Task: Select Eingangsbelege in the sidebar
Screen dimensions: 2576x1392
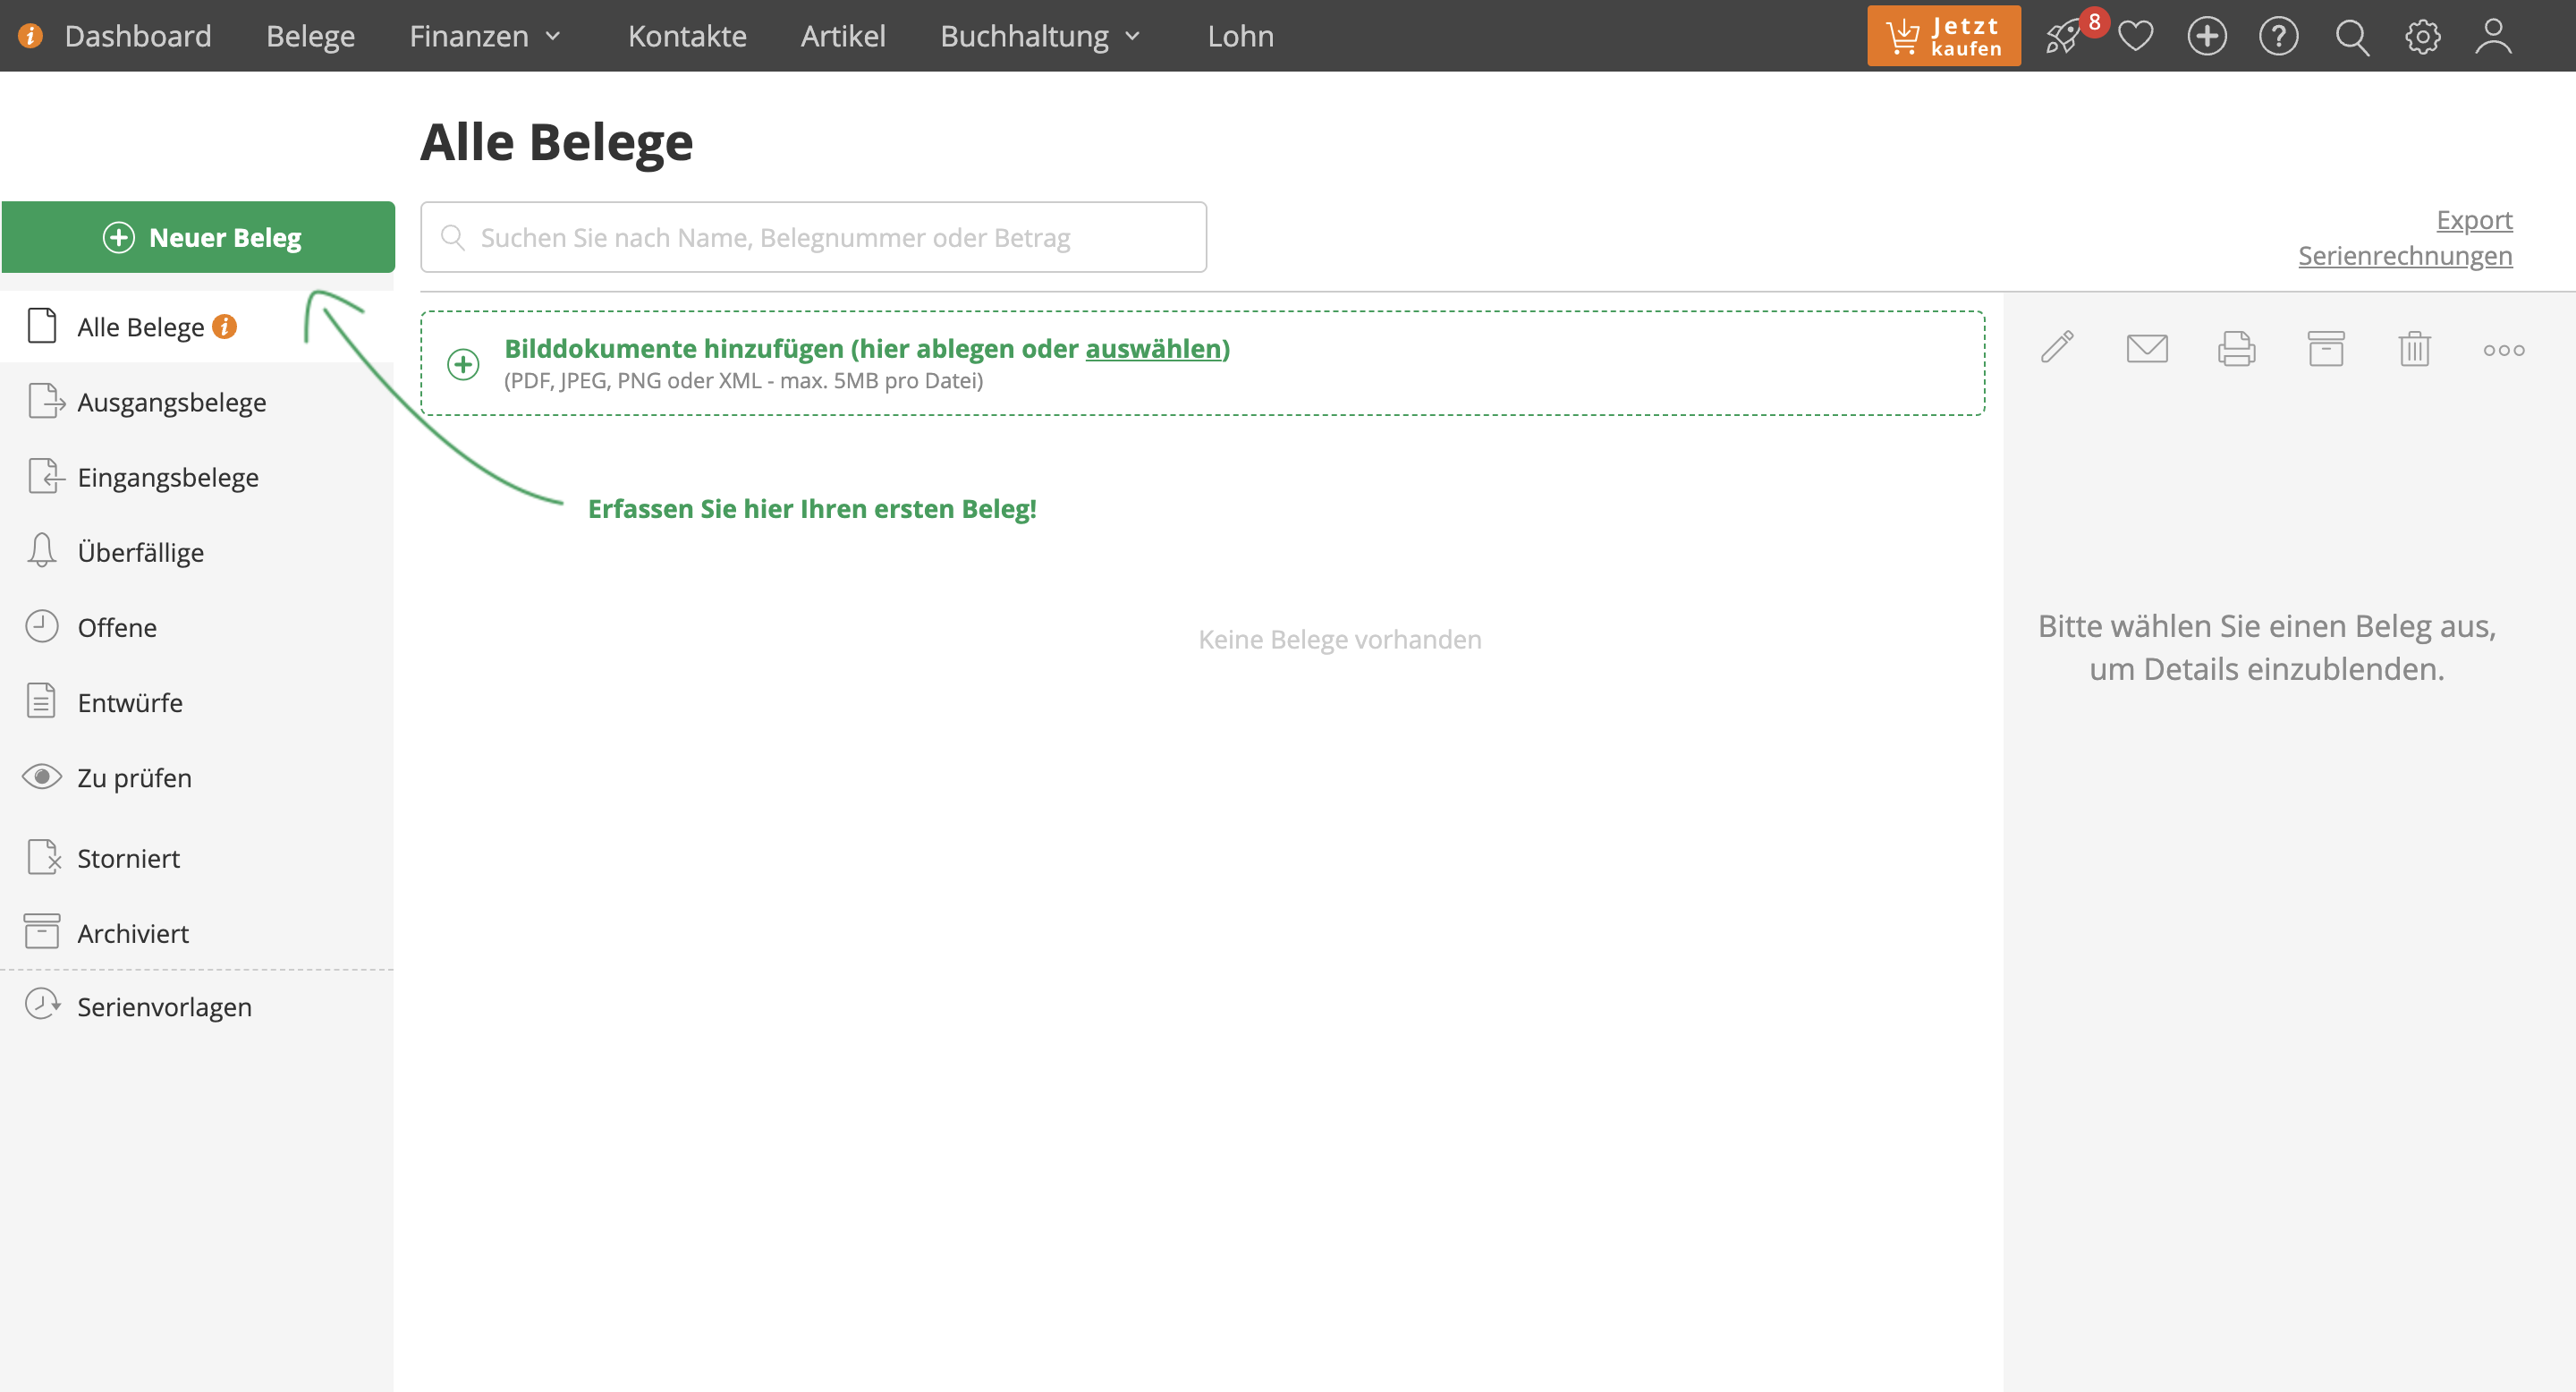Action: 198,476
